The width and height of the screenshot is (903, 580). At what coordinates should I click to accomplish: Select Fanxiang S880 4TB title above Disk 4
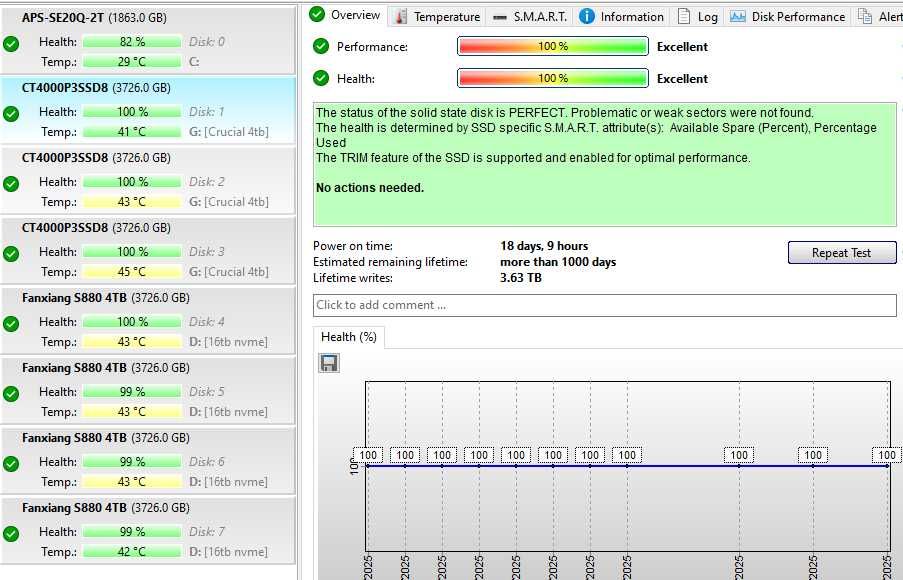coord(74,298)
